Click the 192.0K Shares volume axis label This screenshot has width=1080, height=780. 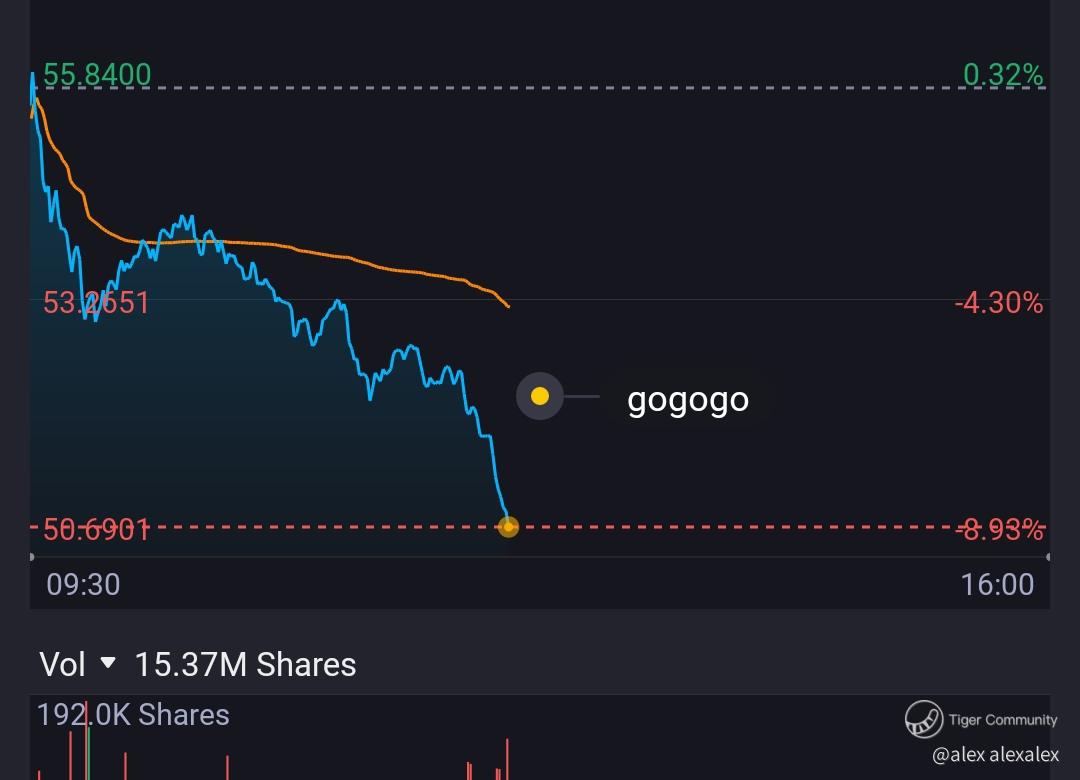[x=133, y=715]
